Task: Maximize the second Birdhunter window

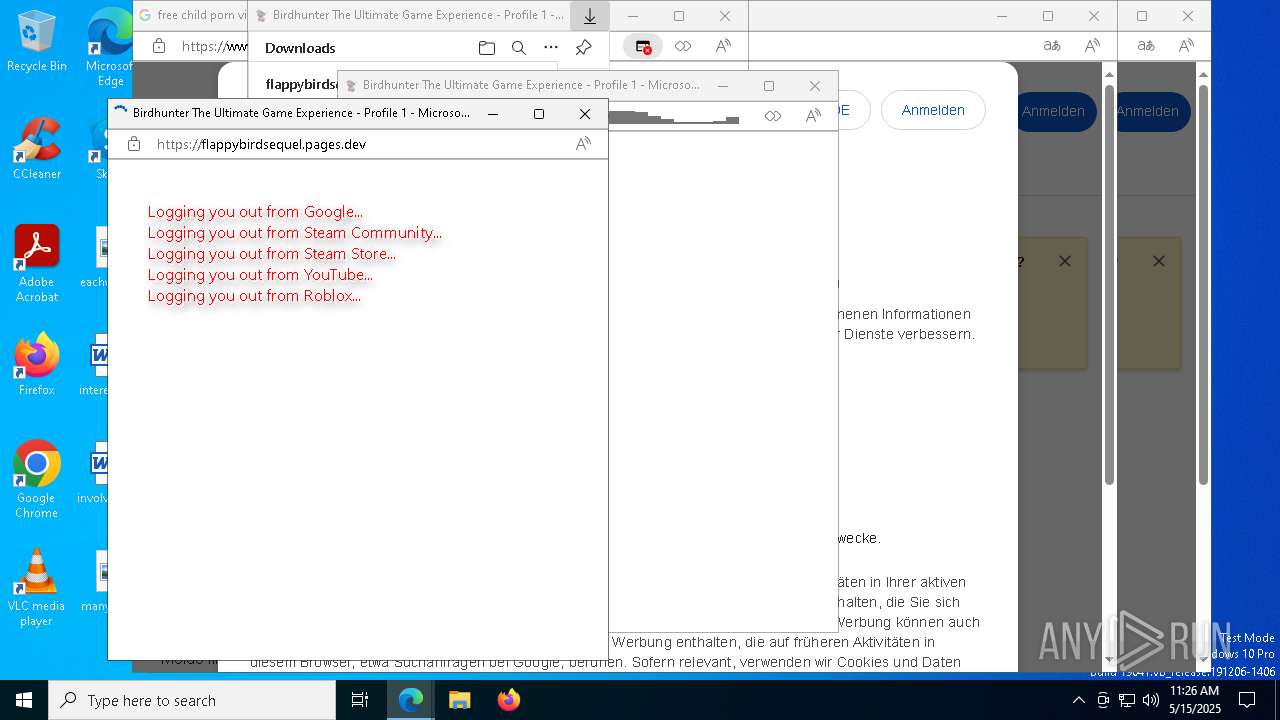Action: 769,86
